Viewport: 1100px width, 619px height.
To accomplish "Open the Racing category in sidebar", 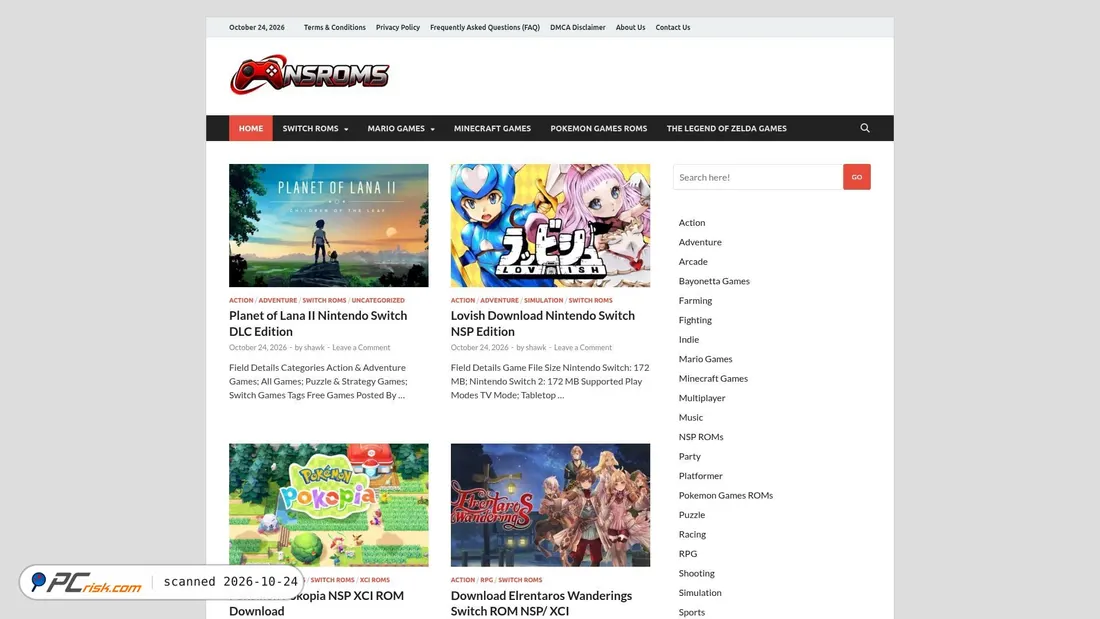I will [692, 534].
